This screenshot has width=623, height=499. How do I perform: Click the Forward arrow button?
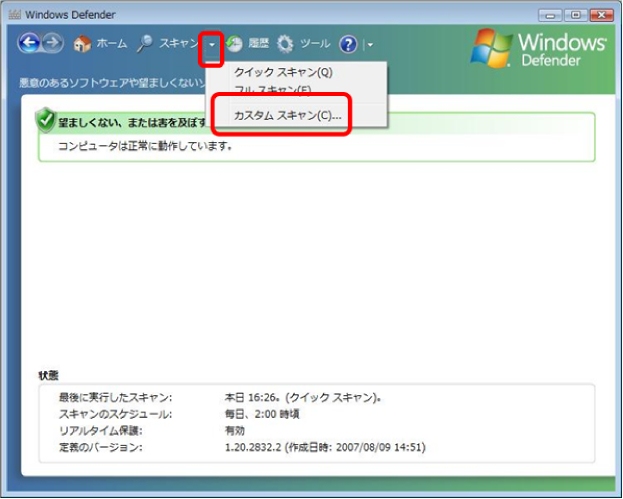tap(53, 45)
